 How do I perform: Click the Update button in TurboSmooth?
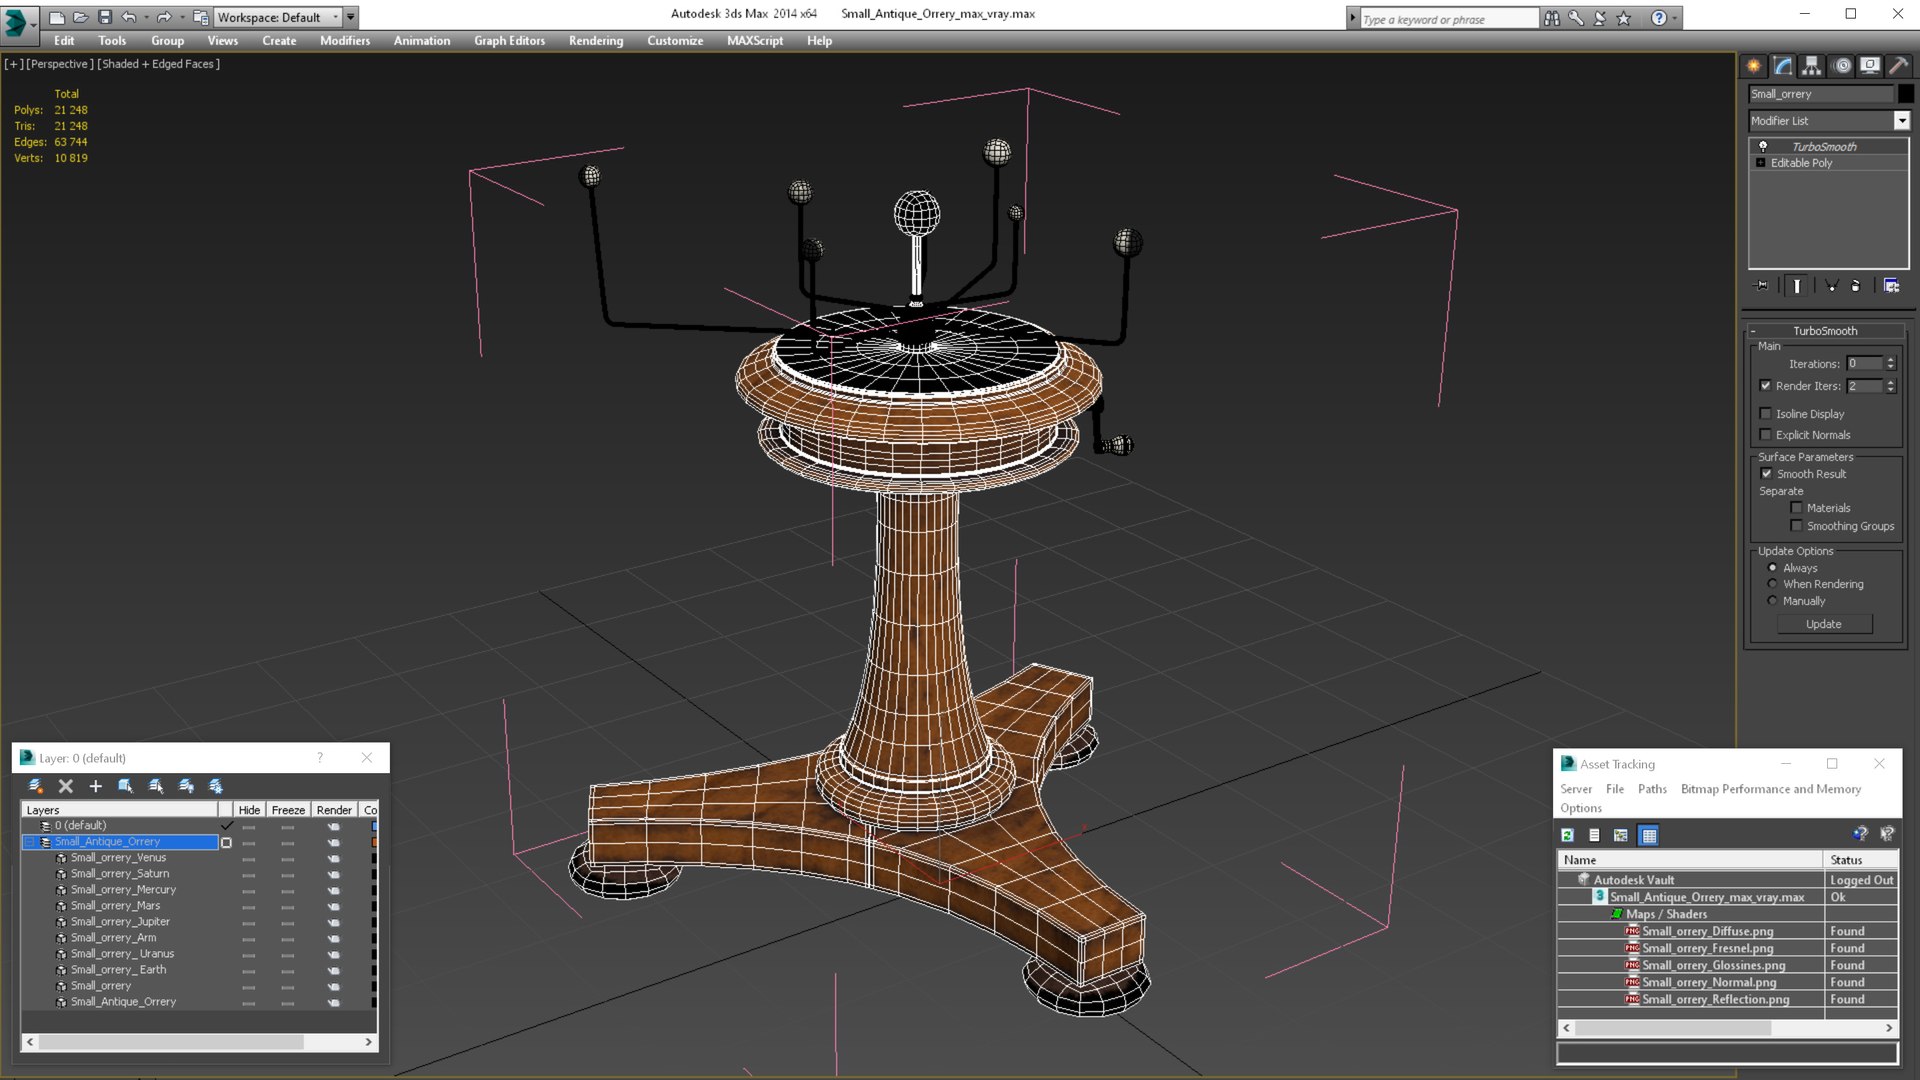pyautogui.click(x=1823, y=624)
